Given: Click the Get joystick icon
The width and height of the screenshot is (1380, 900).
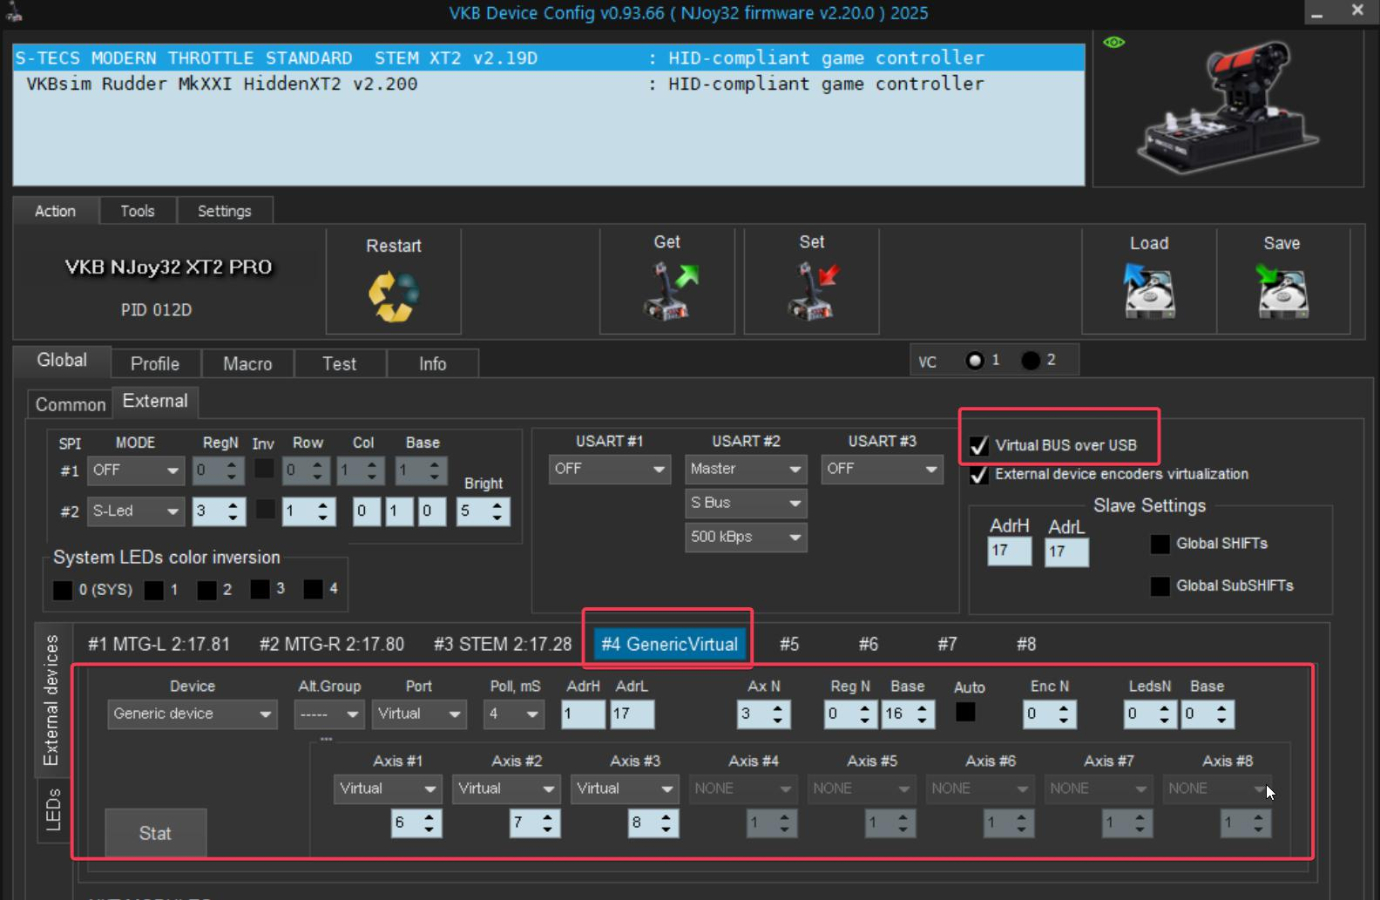Looking at the screenshot, I should tap(668, 291).
